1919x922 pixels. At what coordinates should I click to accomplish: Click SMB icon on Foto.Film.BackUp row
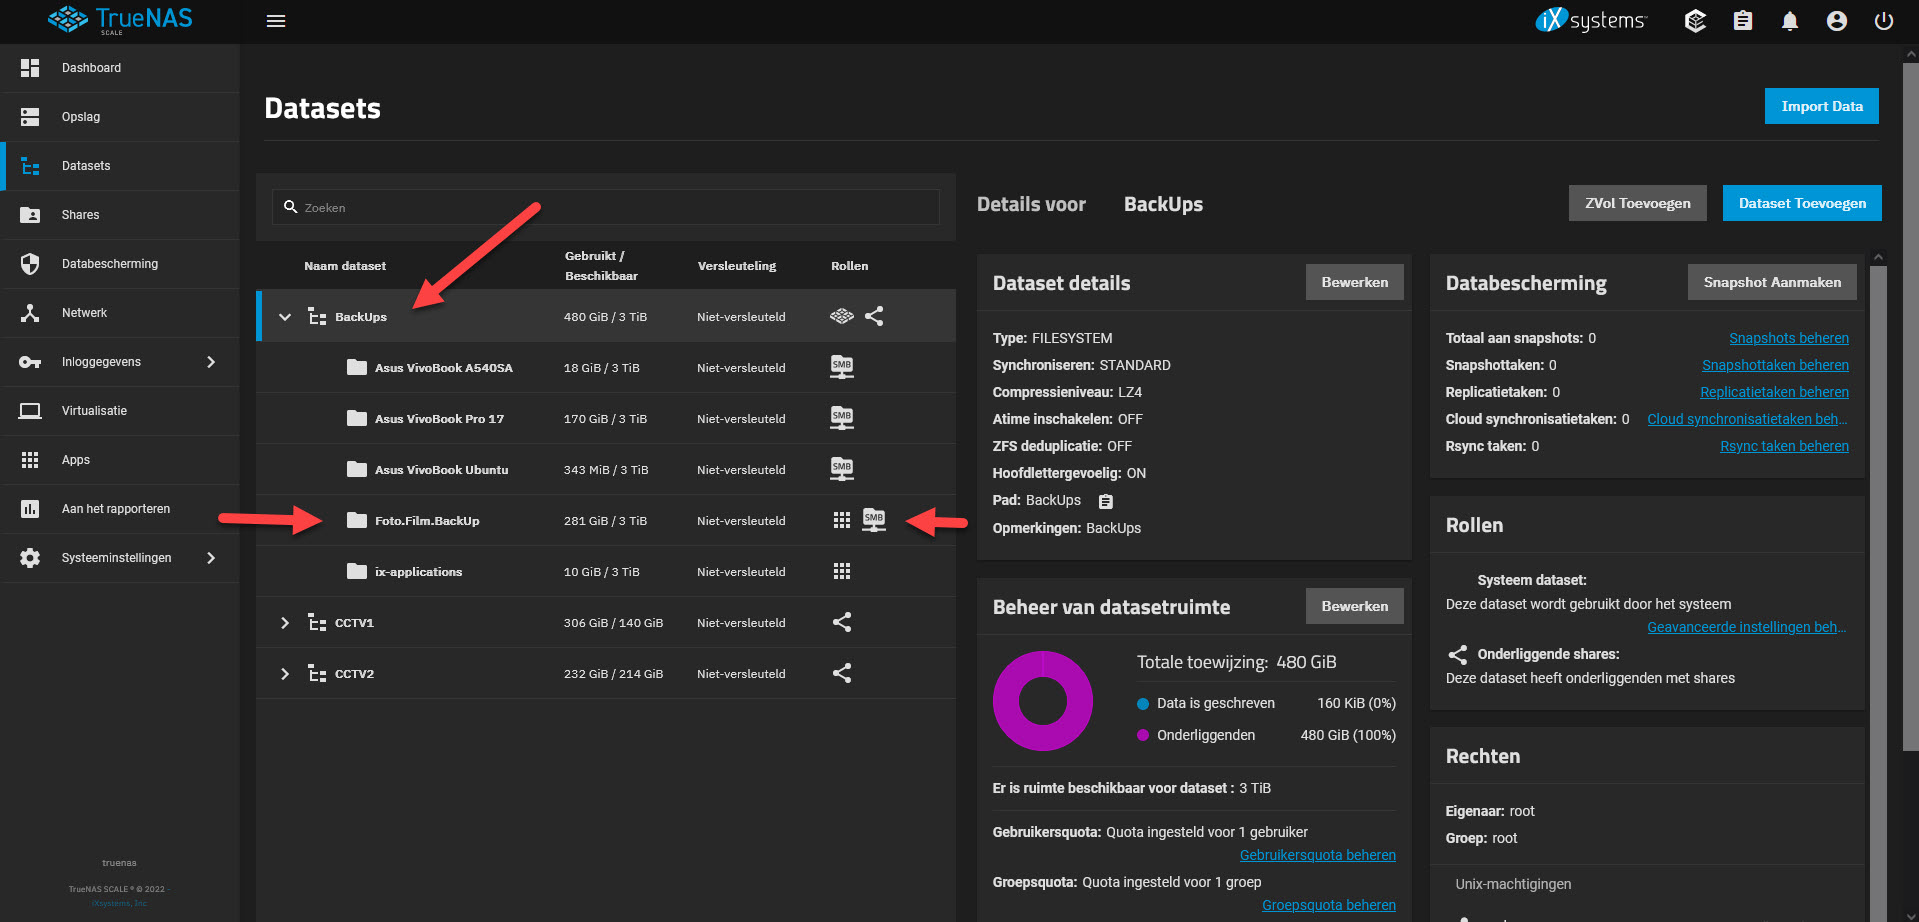[874, 520]
